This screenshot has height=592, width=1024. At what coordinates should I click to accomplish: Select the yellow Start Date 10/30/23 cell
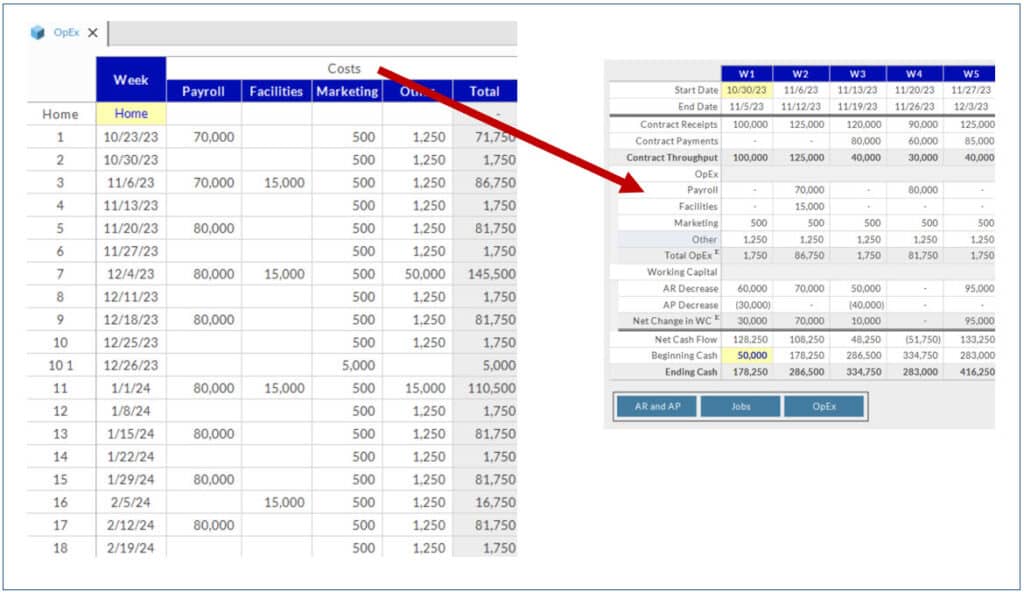(x=746, y=90)
